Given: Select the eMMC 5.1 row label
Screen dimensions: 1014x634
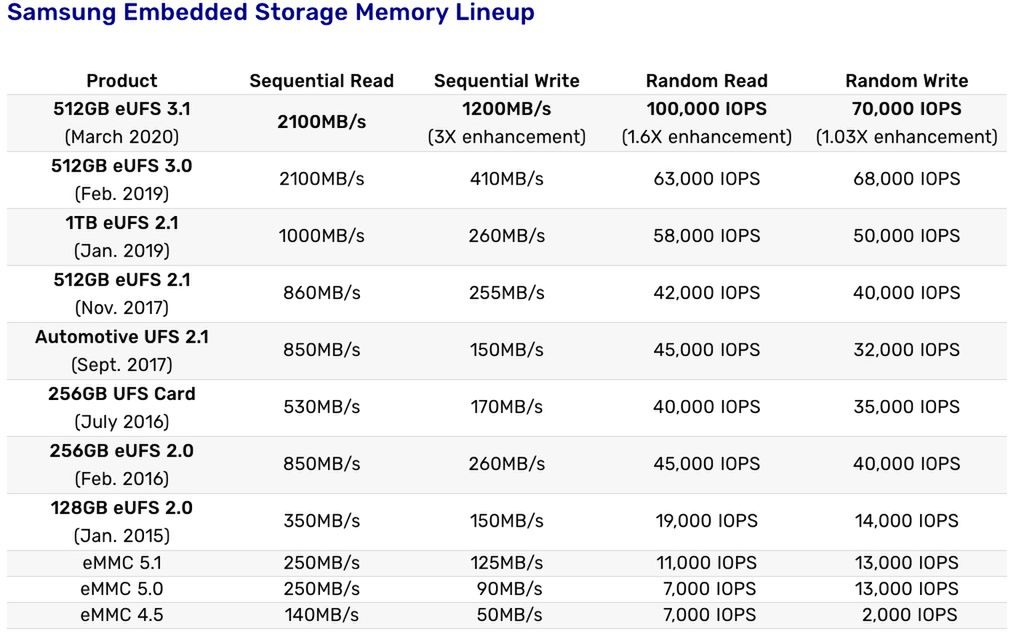Looking at the screenshot, I should tap(122, 563).
